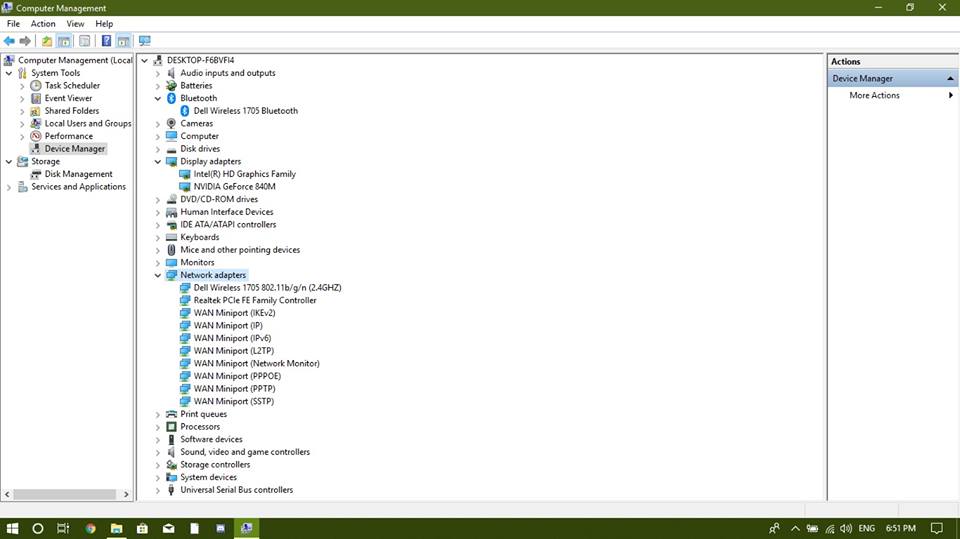
Task: Show hidden tray icons chevron
Action: [795, 528]
